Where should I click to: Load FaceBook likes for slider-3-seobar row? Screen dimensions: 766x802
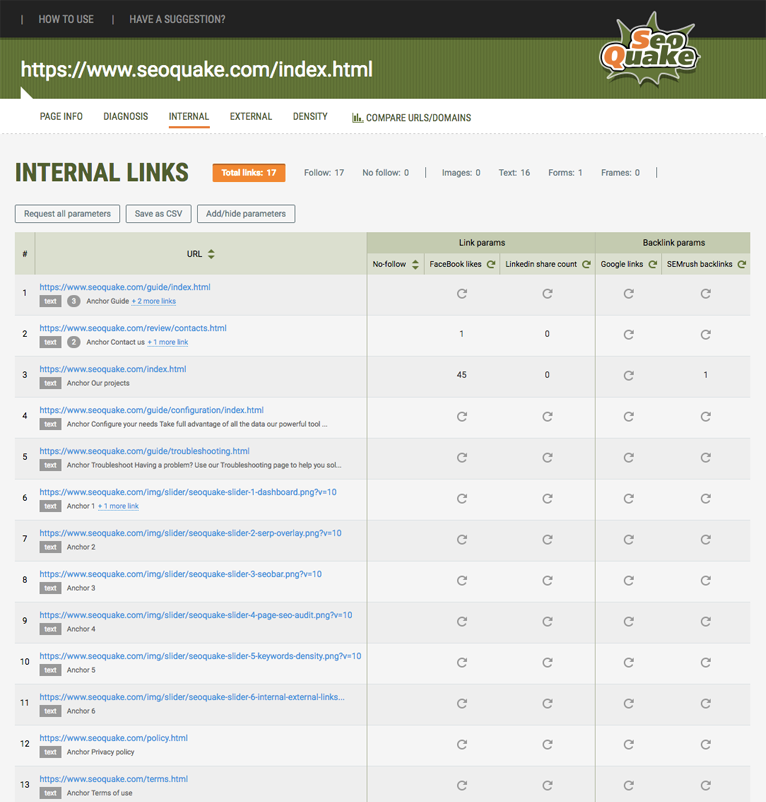[462, 581]
